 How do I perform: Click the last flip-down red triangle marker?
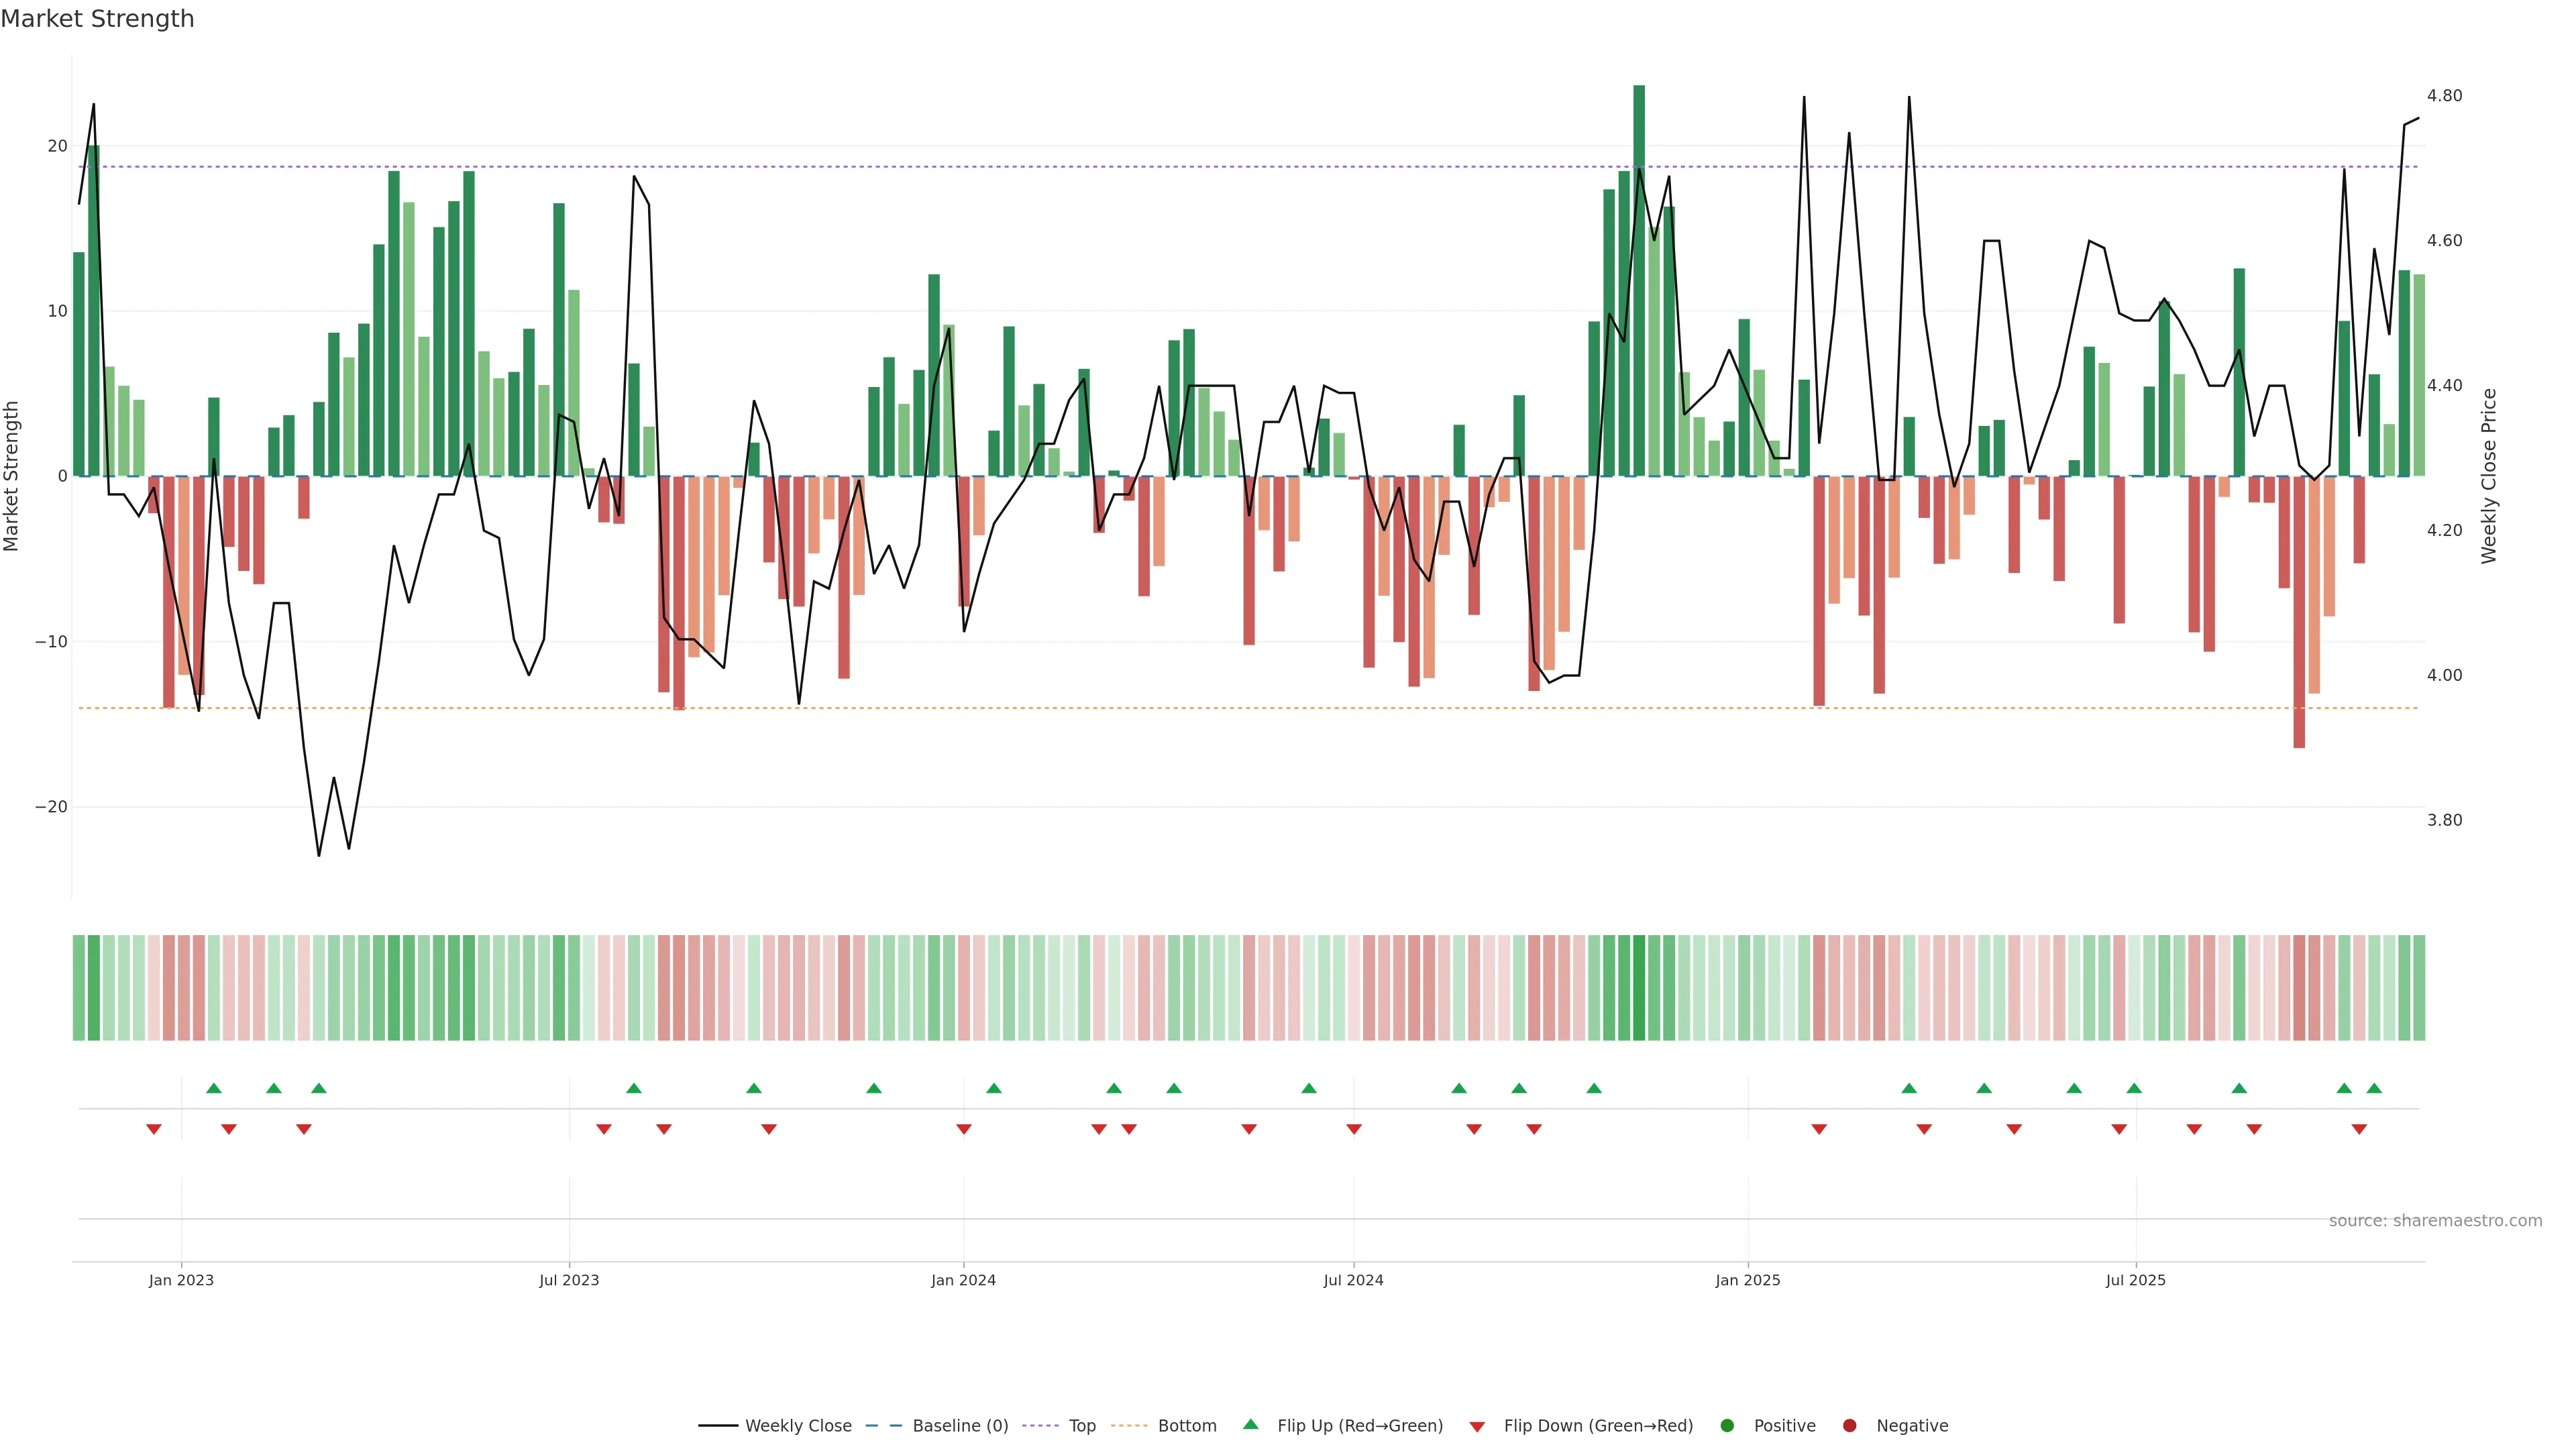2359,1129
